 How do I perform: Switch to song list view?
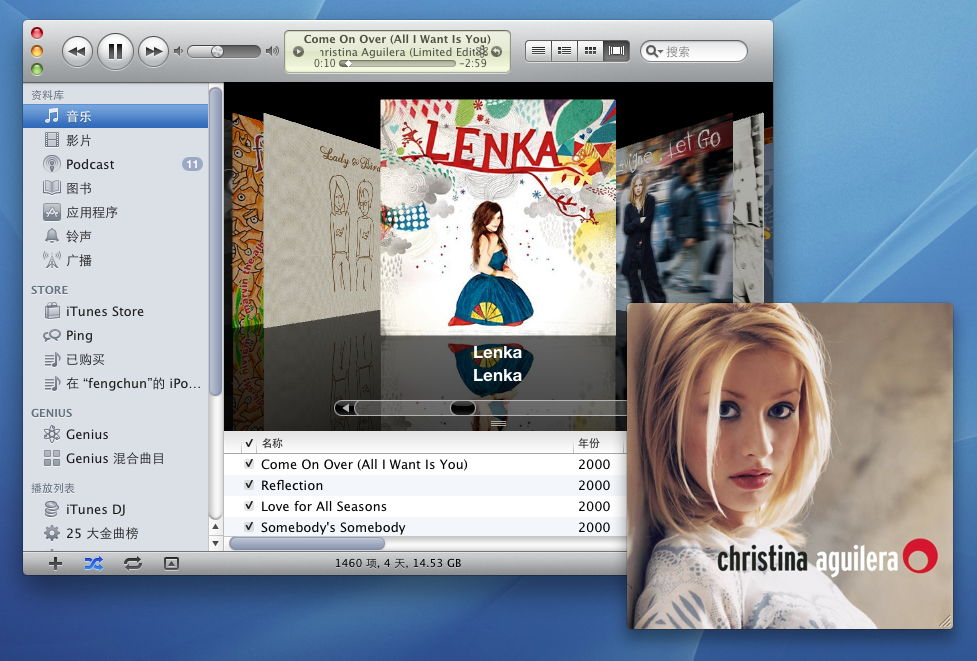539,50
